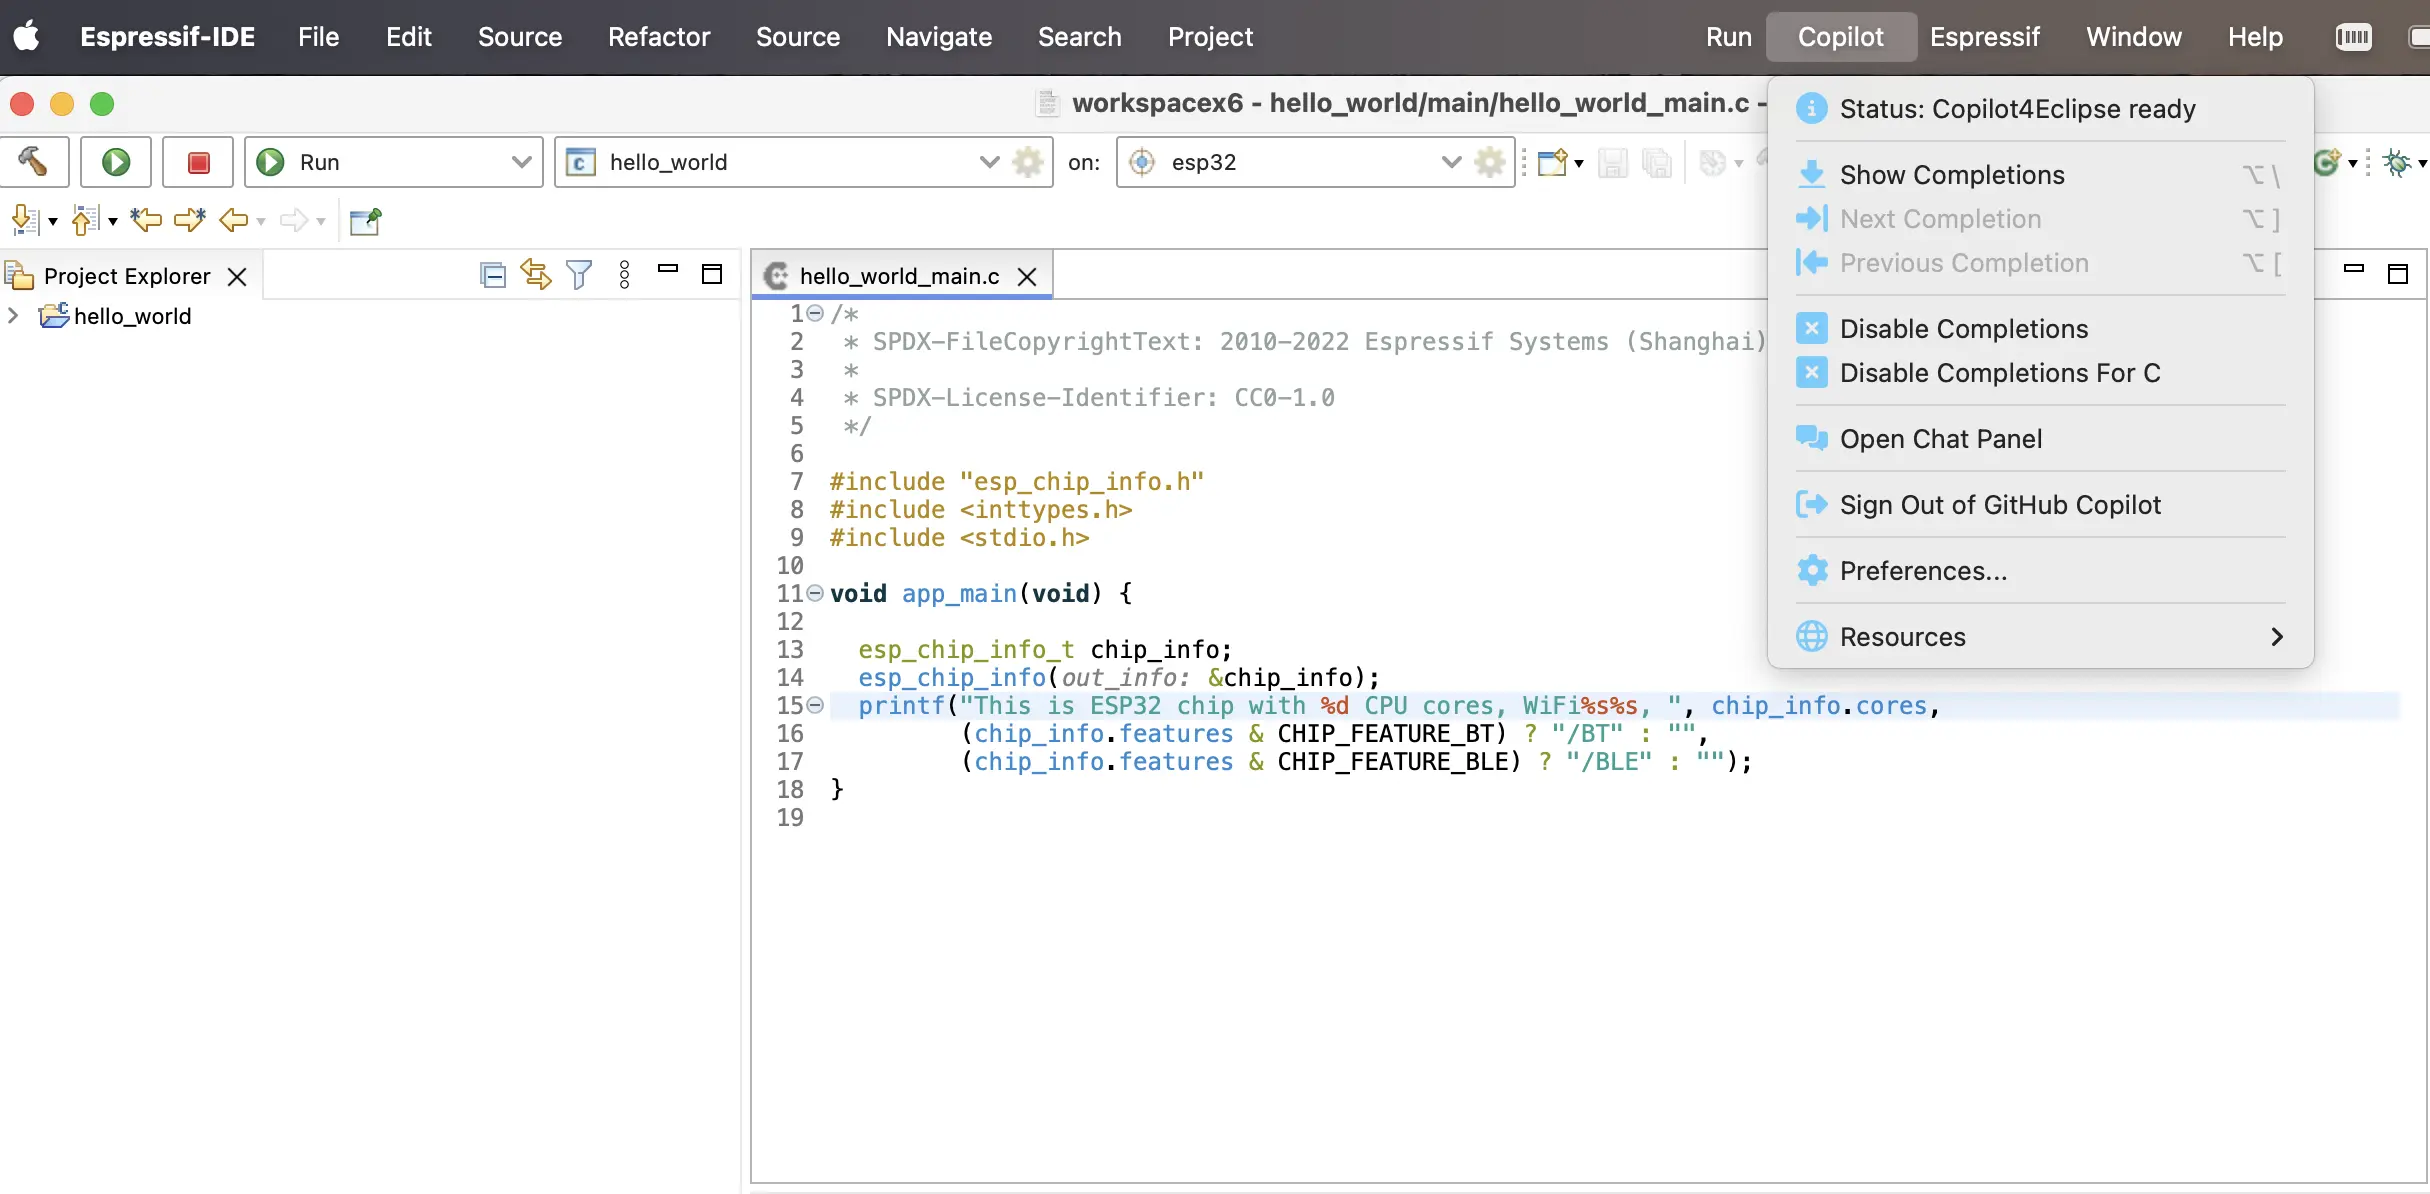The image size is (2430, 1194).
Task: Select Show Completions menu item
Action: (1951, 175)
